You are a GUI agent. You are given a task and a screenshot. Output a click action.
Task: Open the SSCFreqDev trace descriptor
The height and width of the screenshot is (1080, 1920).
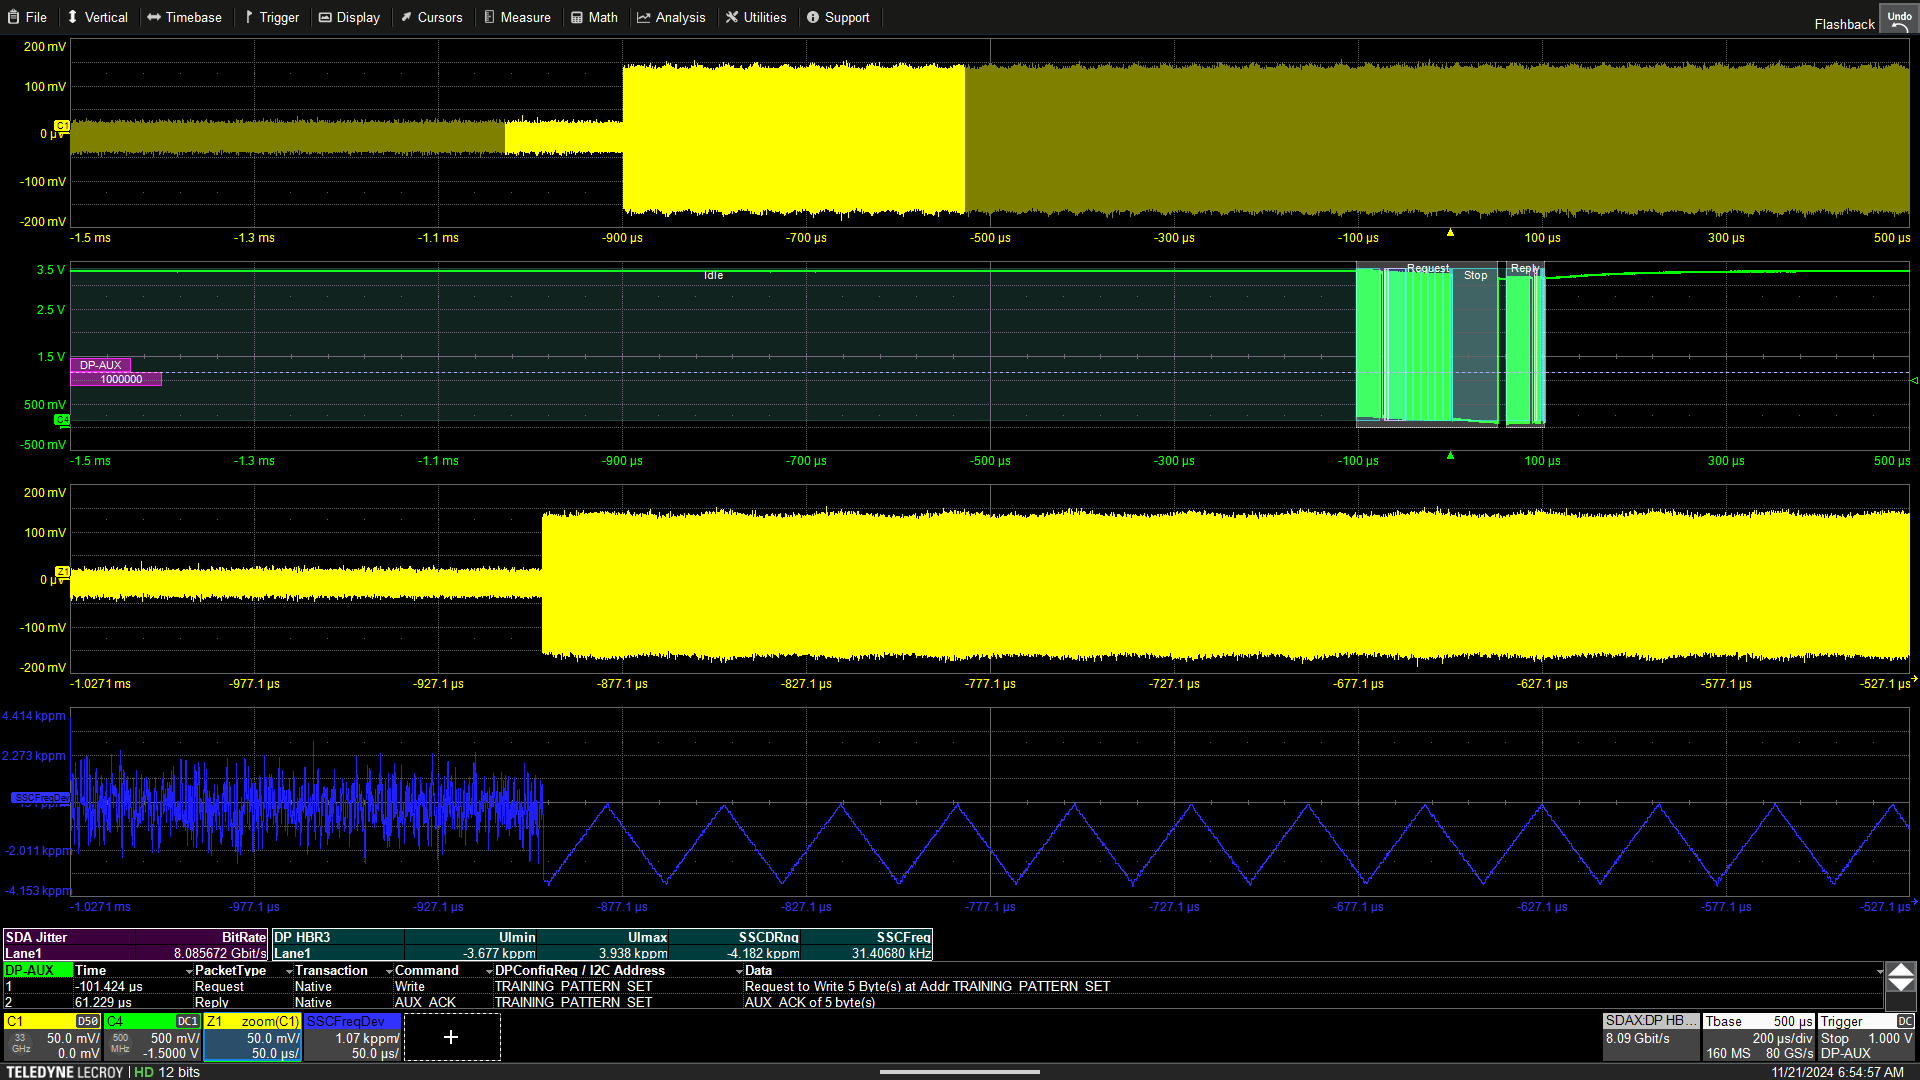pos(352,1037)
